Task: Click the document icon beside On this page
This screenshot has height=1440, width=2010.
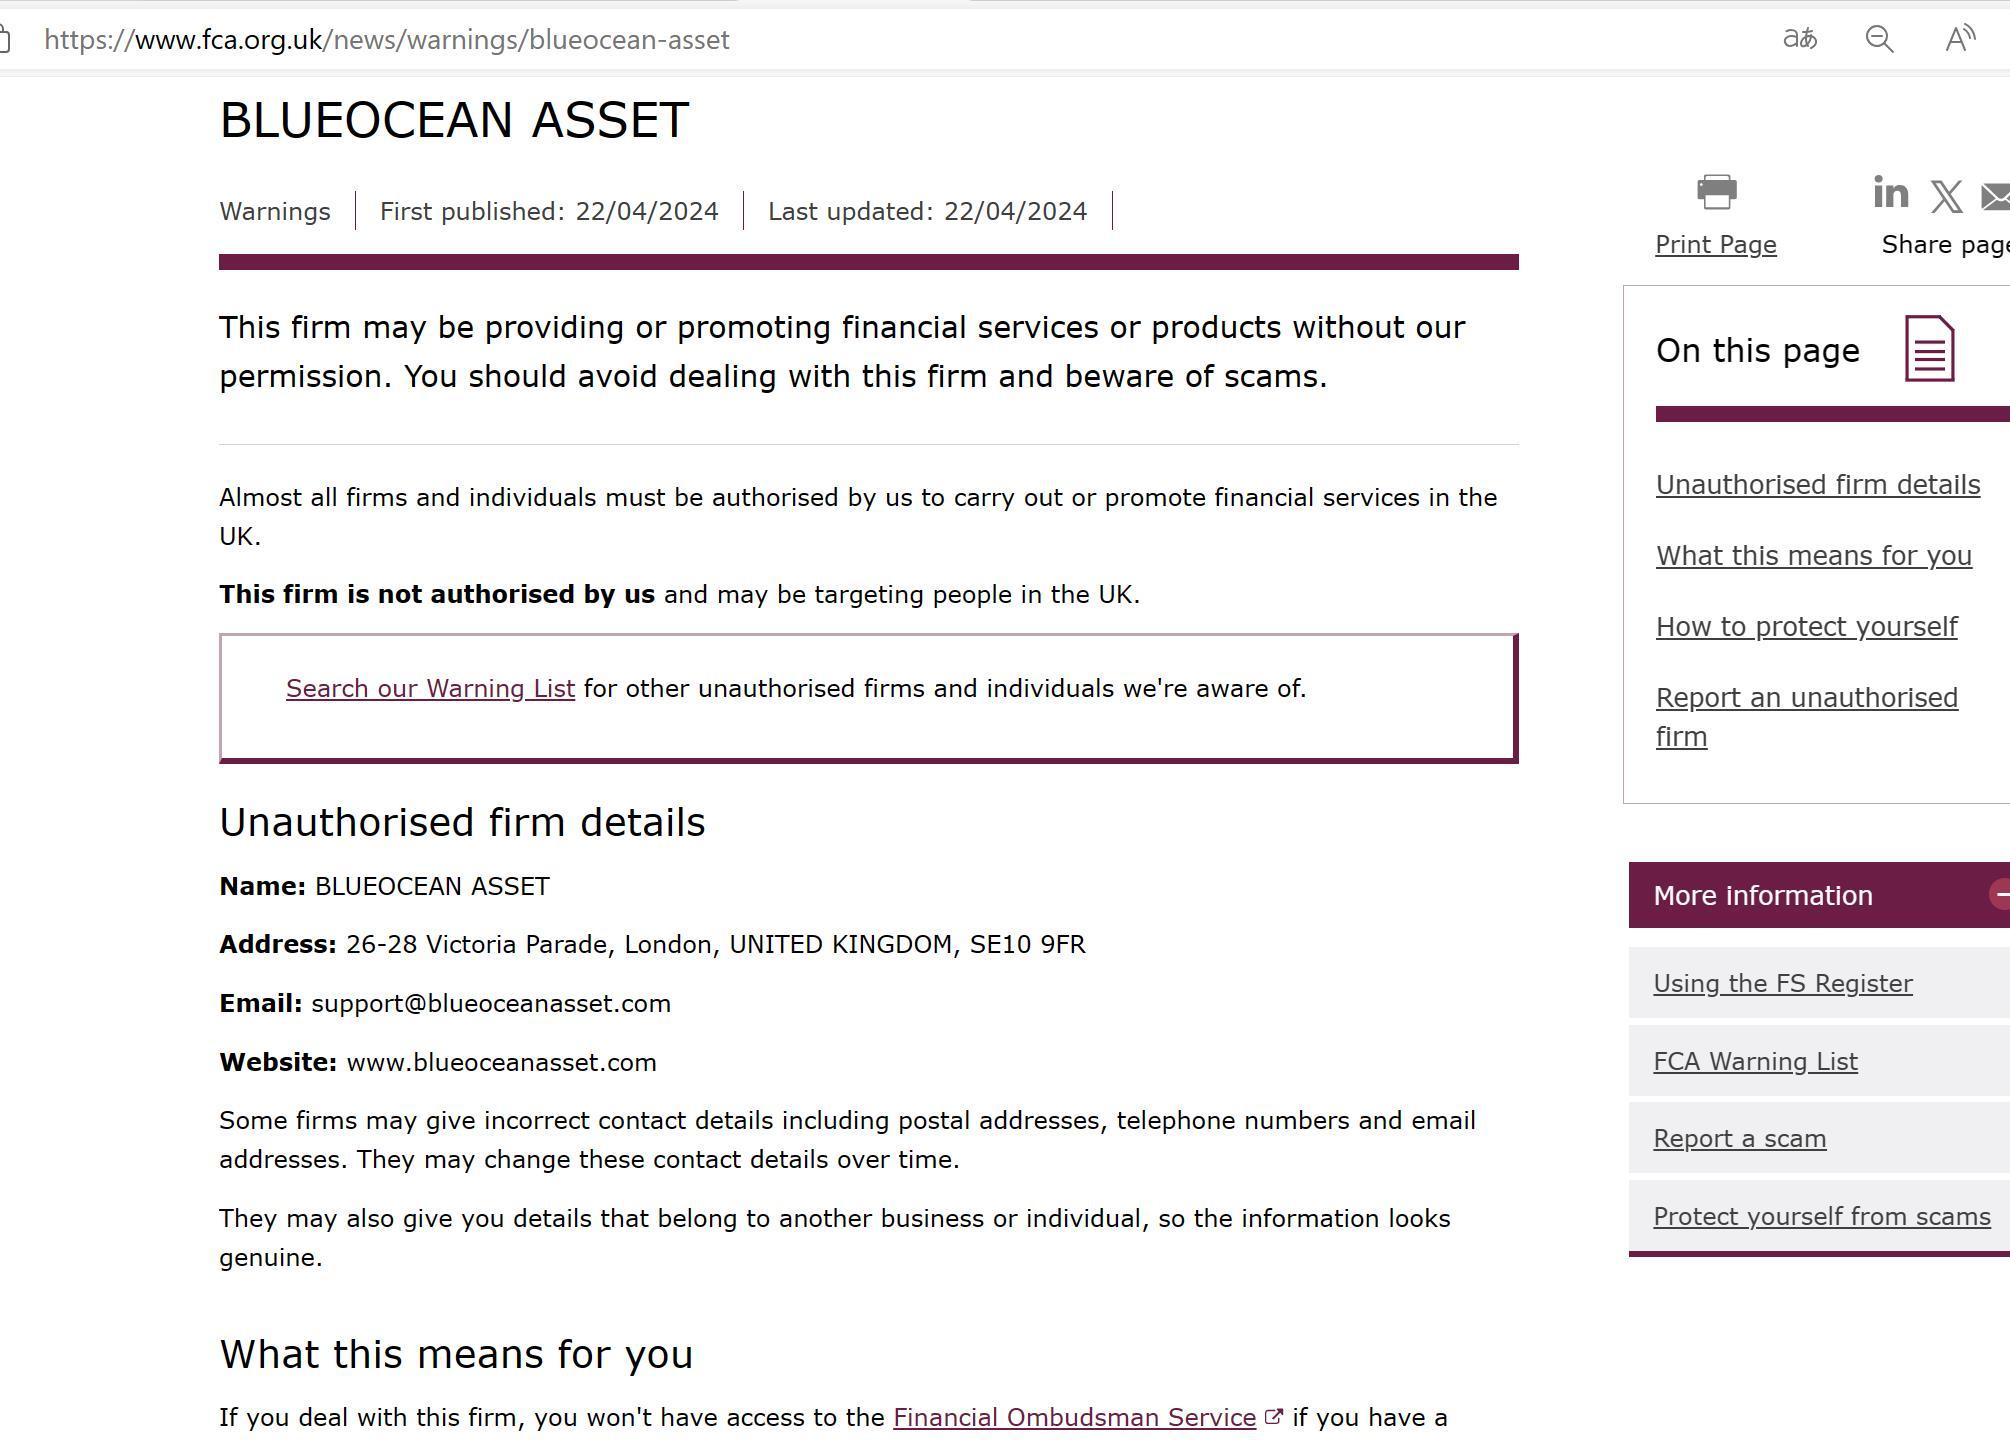Action: [x=1929, y=348]
